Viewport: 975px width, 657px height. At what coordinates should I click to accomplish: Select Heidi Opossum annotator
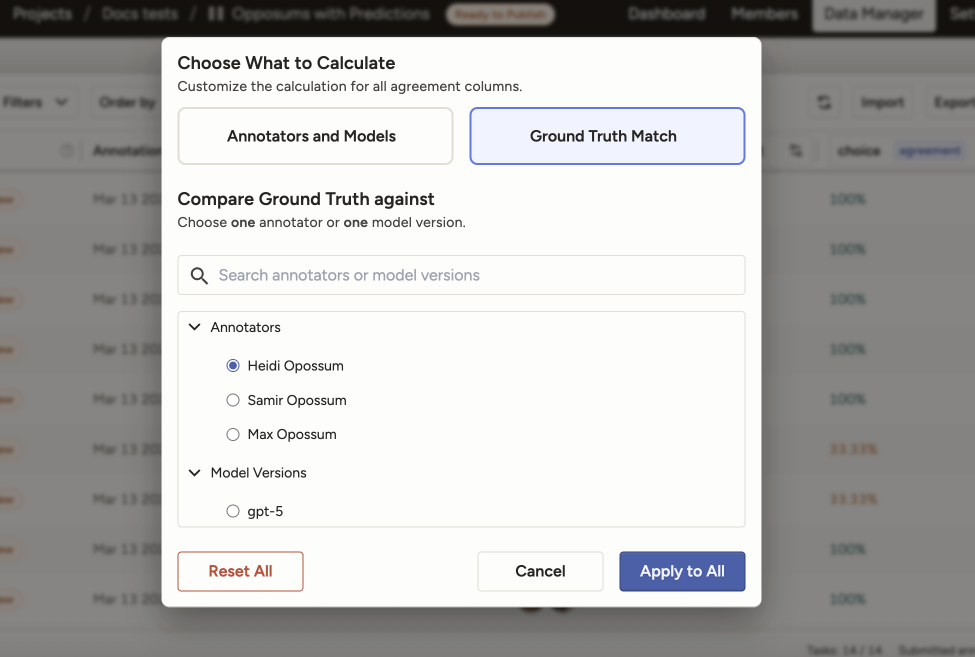pyautogui.click(x=233, y=366)
